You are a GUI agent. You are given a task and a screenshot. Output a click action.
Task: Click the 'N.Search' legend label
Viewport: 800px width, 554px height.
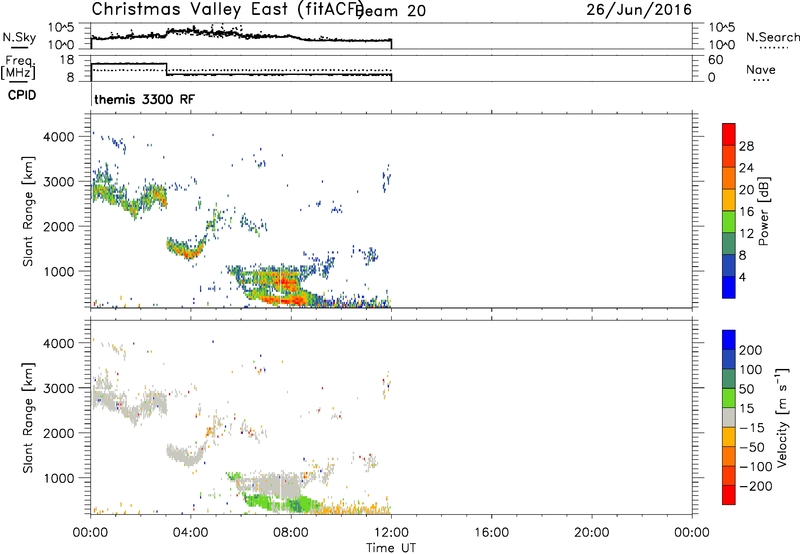pyautogui.click(x=772, y=37)
